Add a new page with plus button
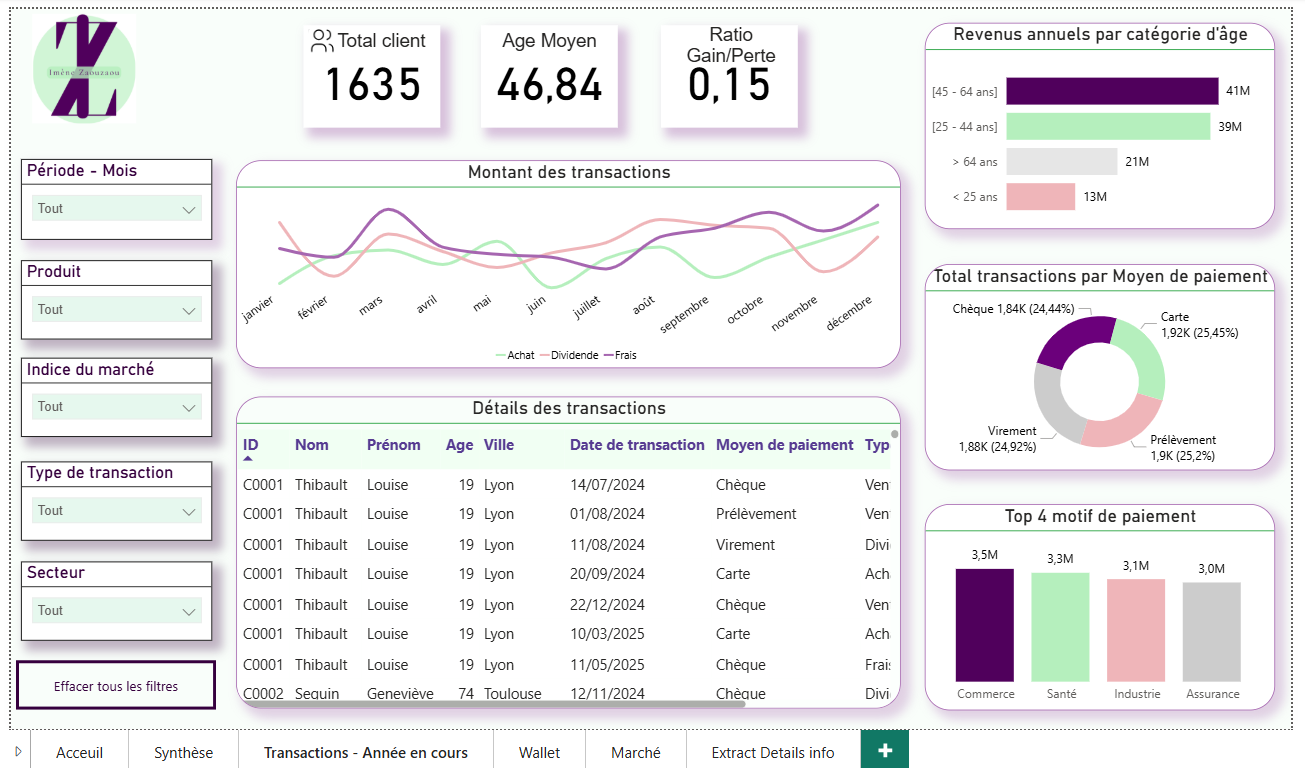 click(x=884, y=751)
